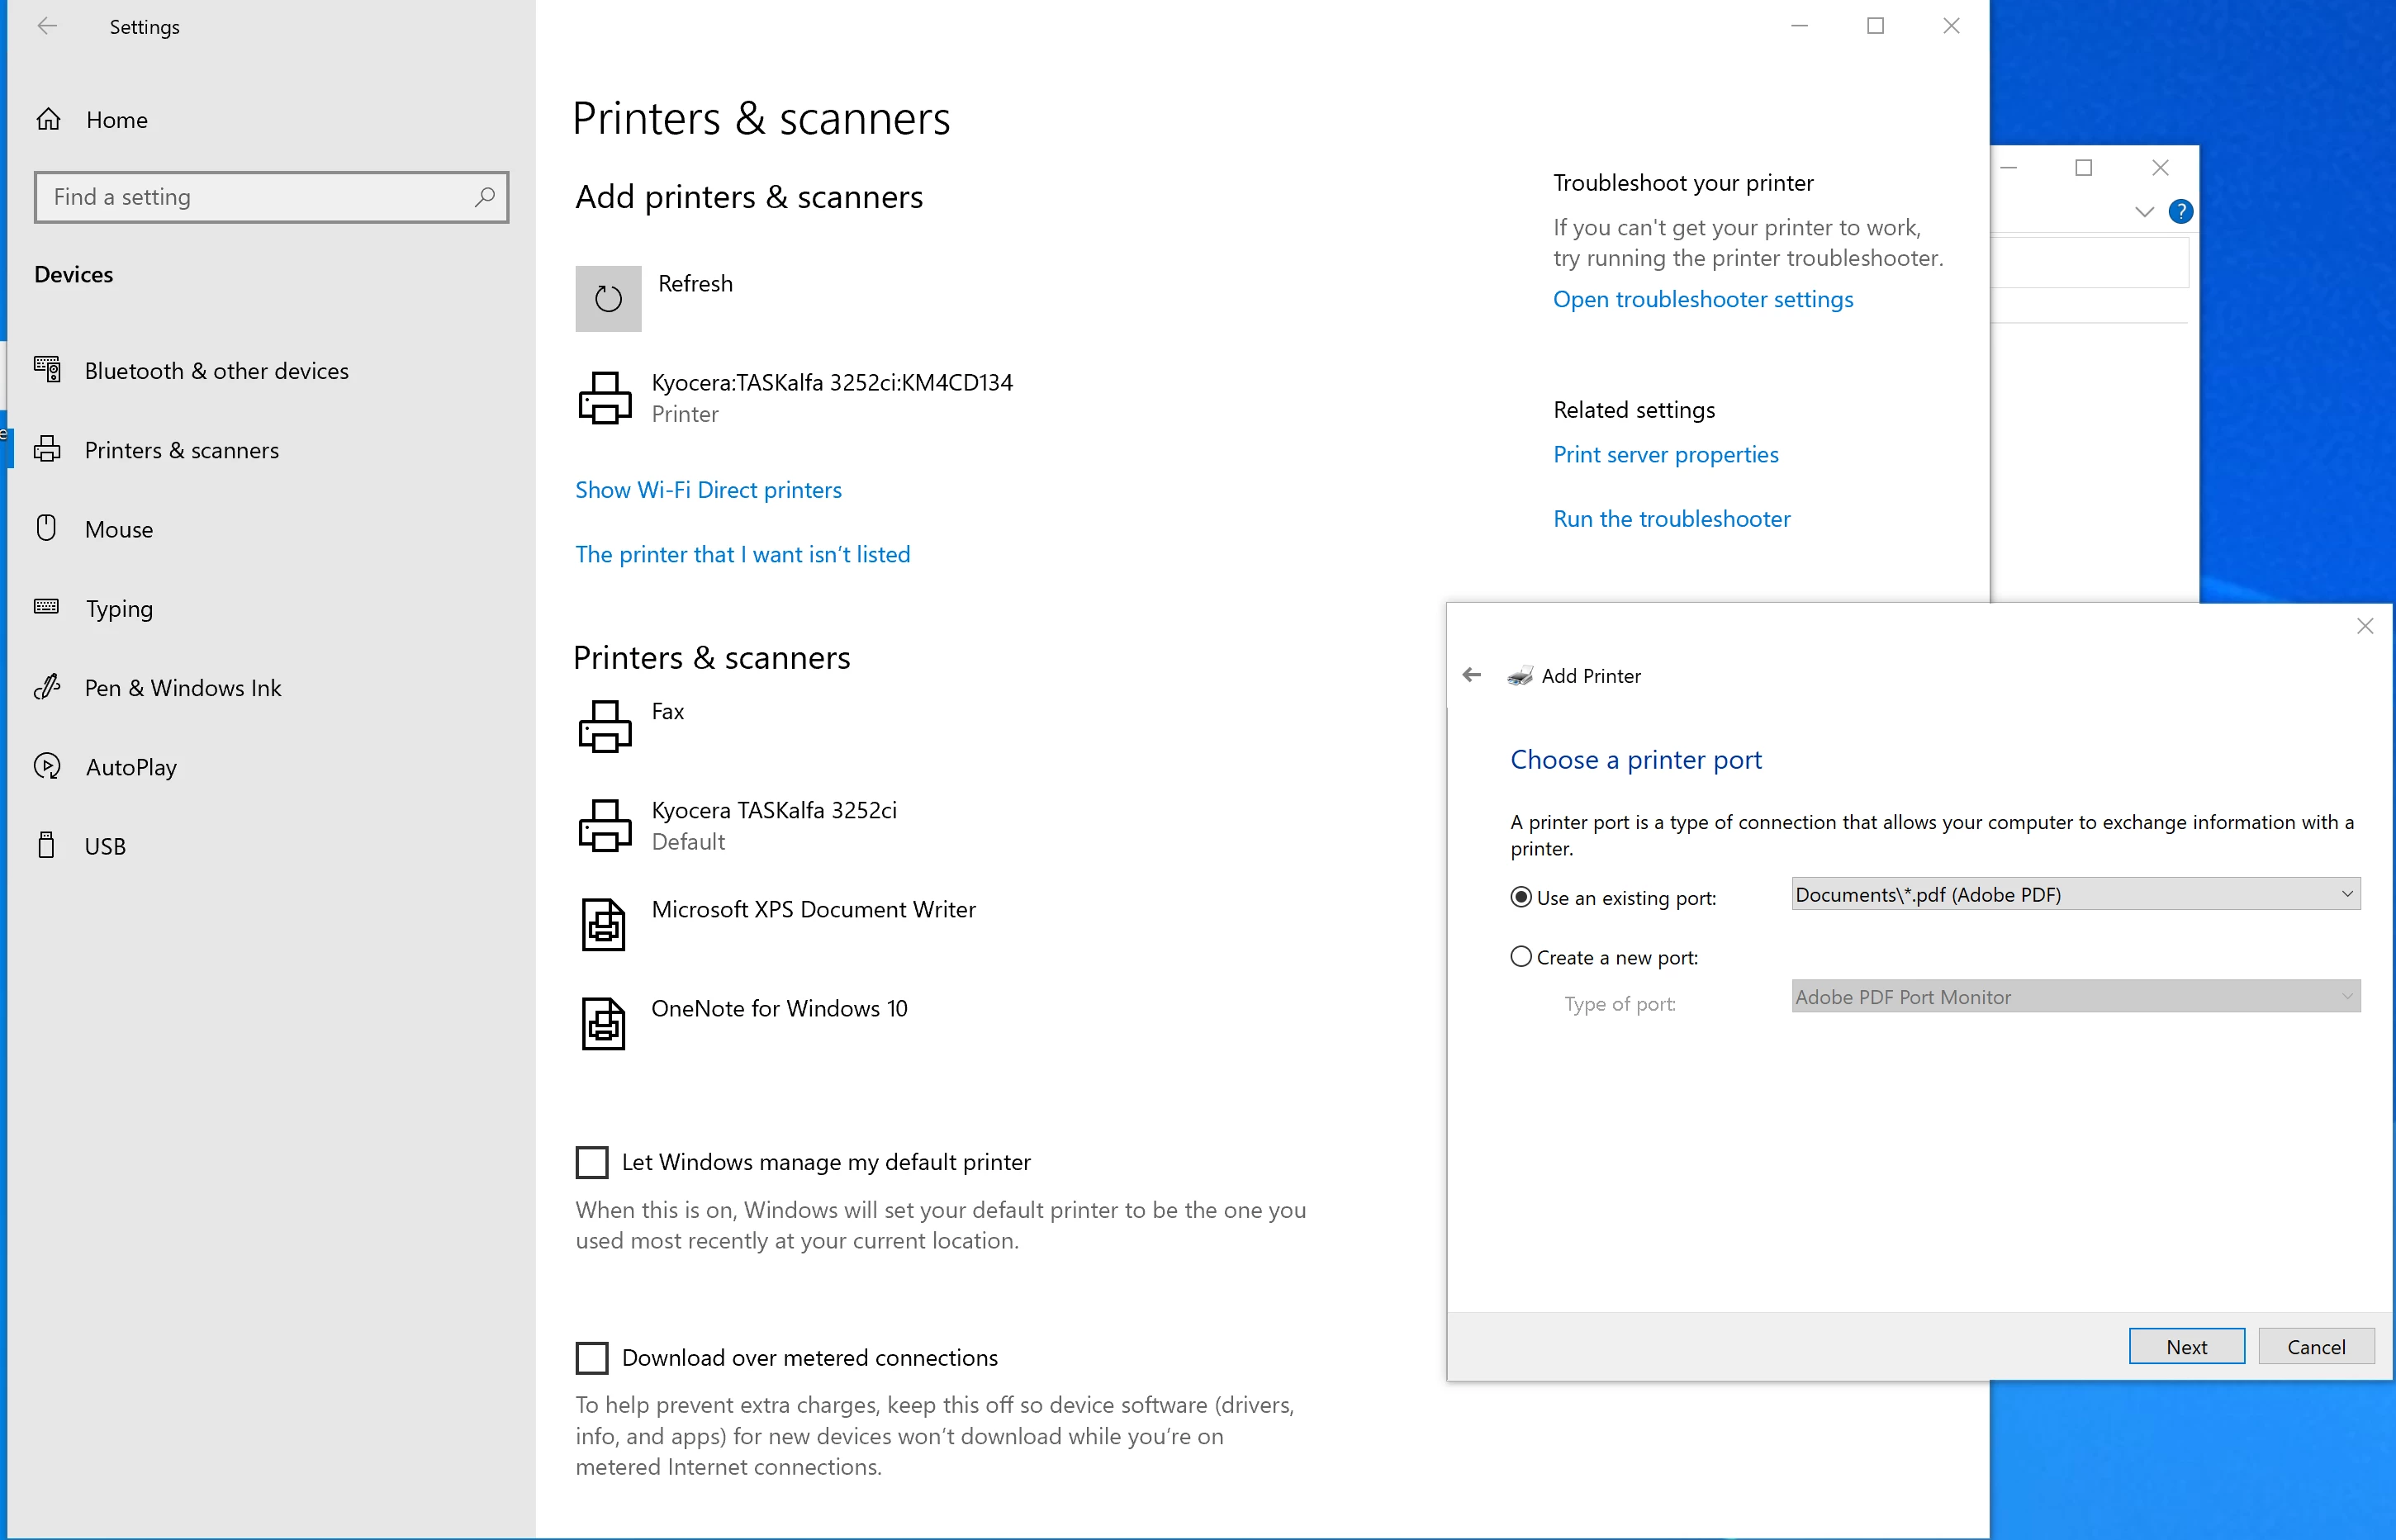Click The printer that I want isn't listed

click(x=742, y=555)
